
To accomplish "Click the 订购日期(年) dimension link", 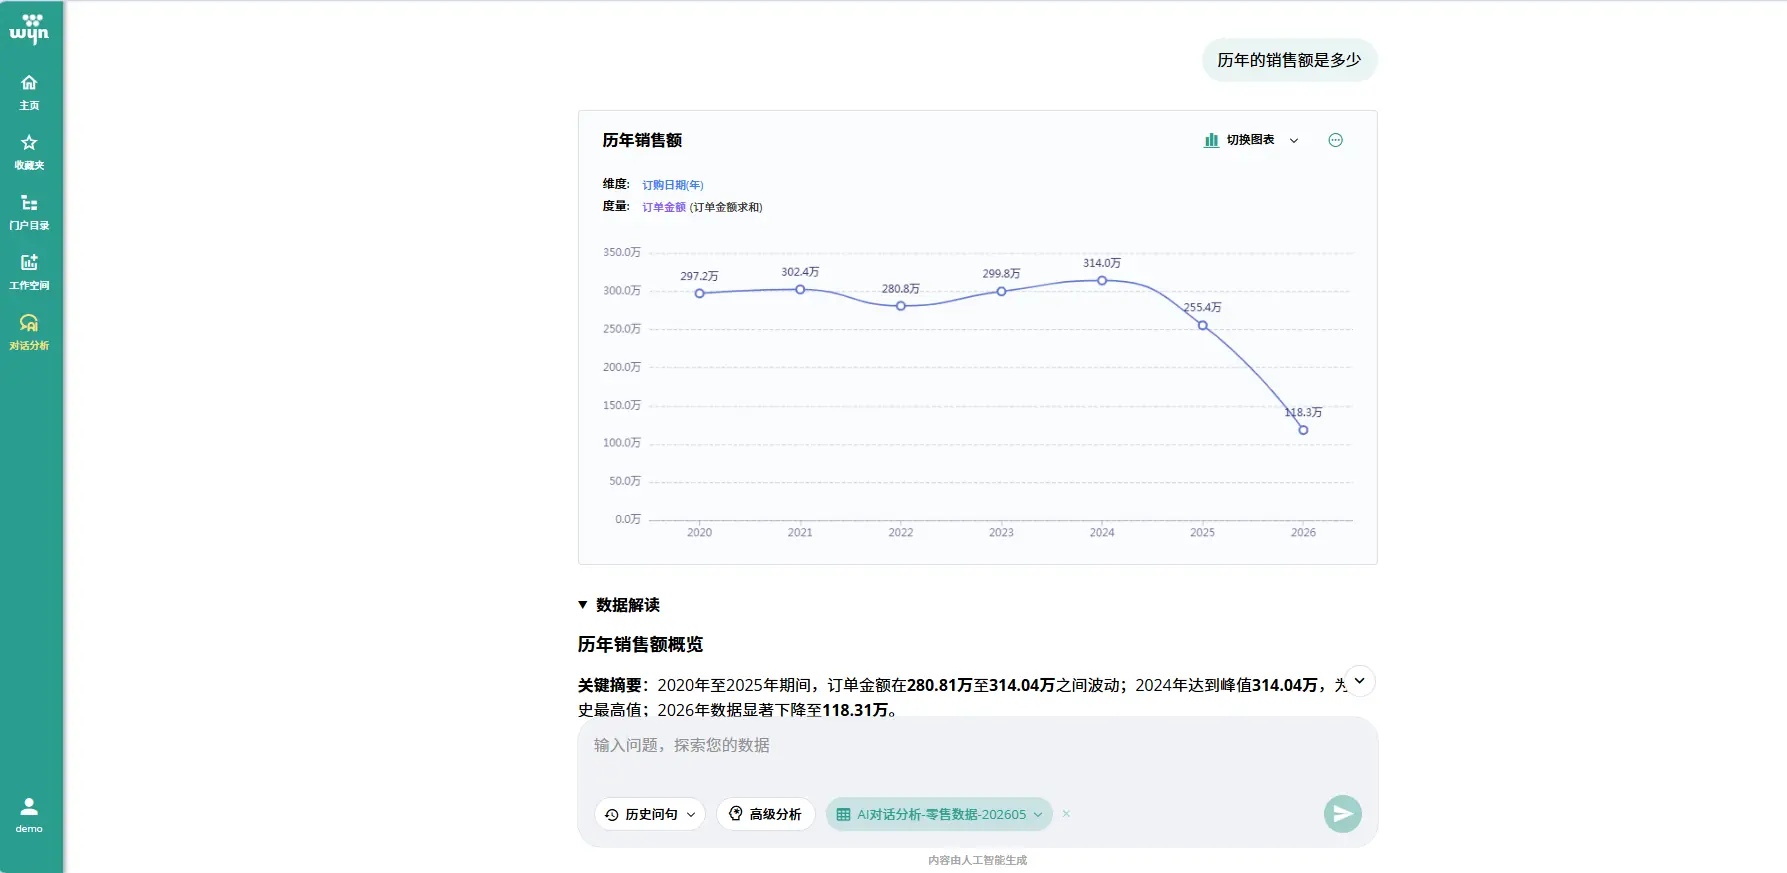I will coord(673,185).
